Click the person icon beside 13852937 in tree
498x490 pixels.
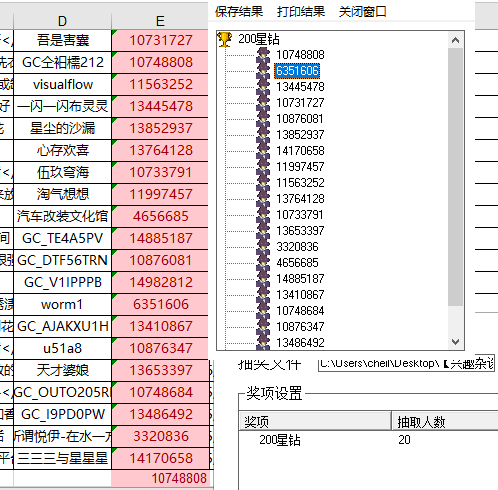pyautogui.click(x=263, y=135)
